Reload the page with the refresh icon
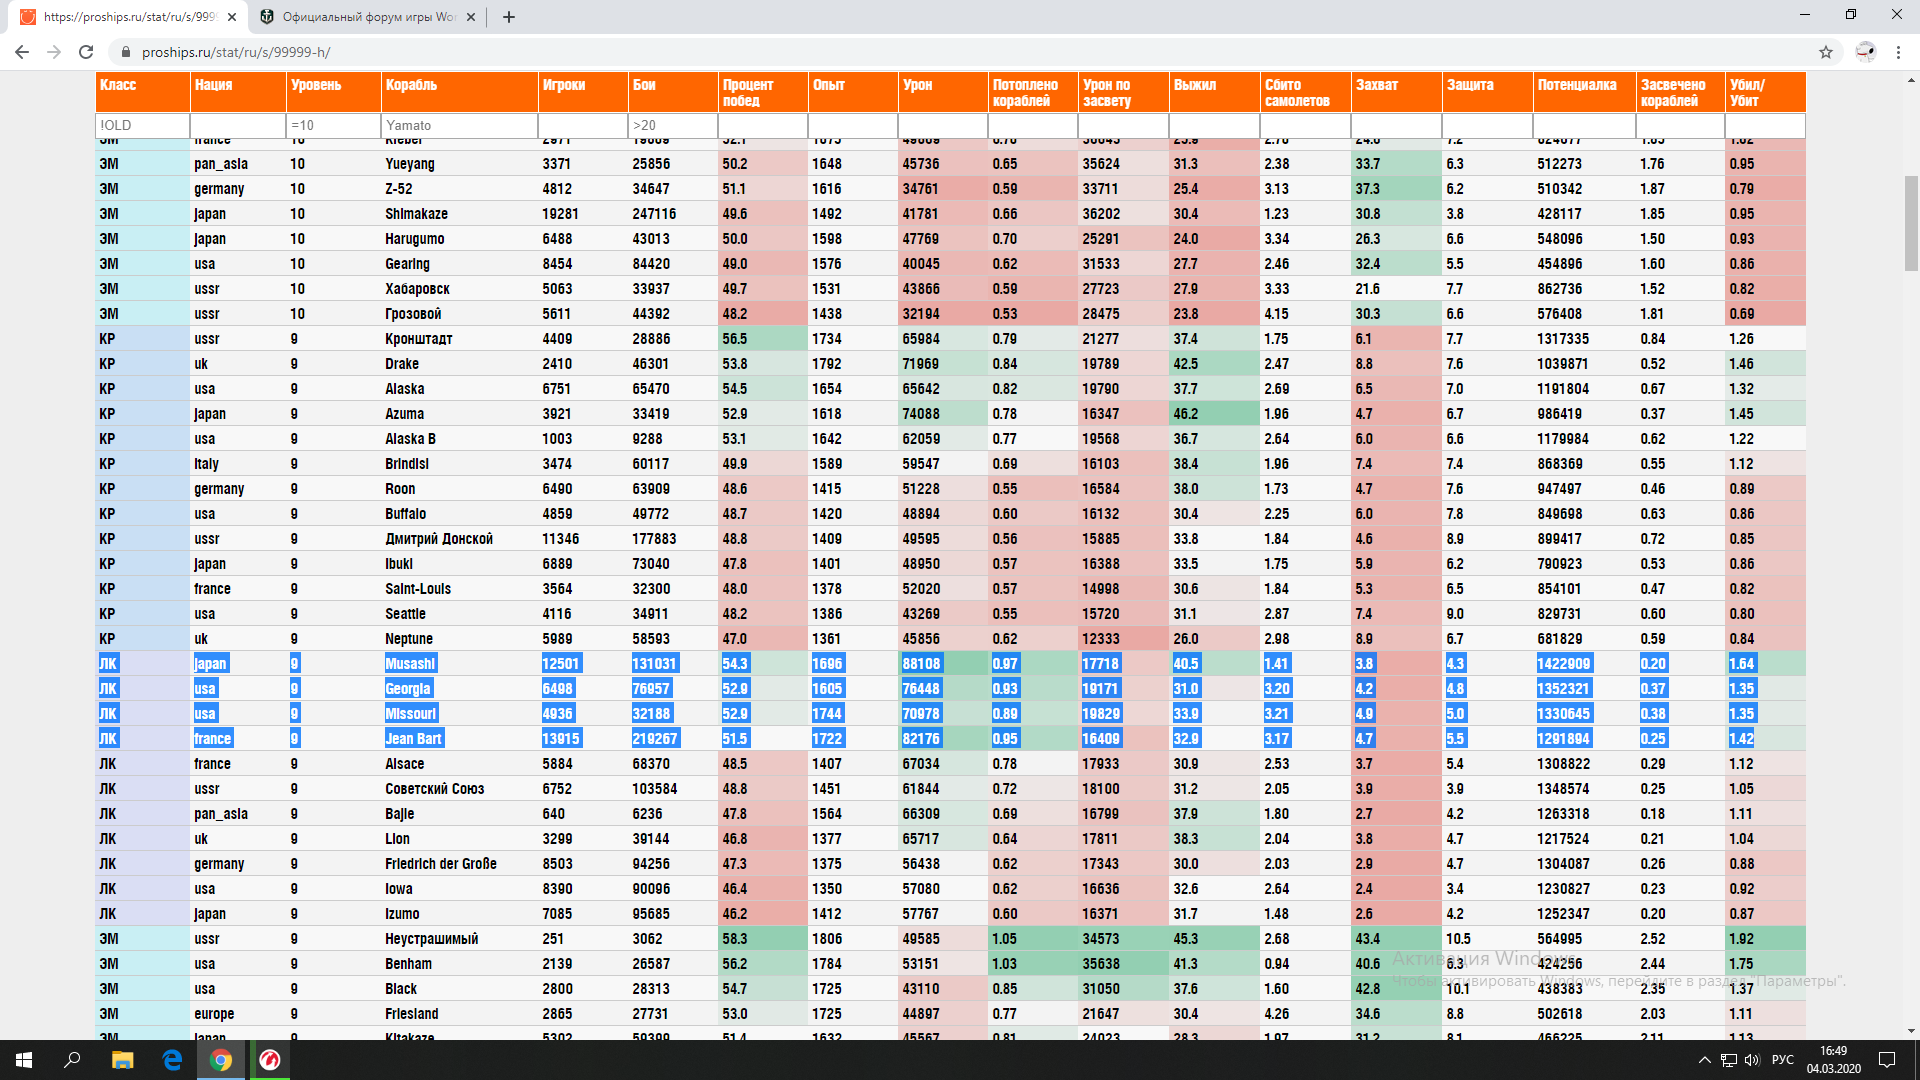 (86, 52)
